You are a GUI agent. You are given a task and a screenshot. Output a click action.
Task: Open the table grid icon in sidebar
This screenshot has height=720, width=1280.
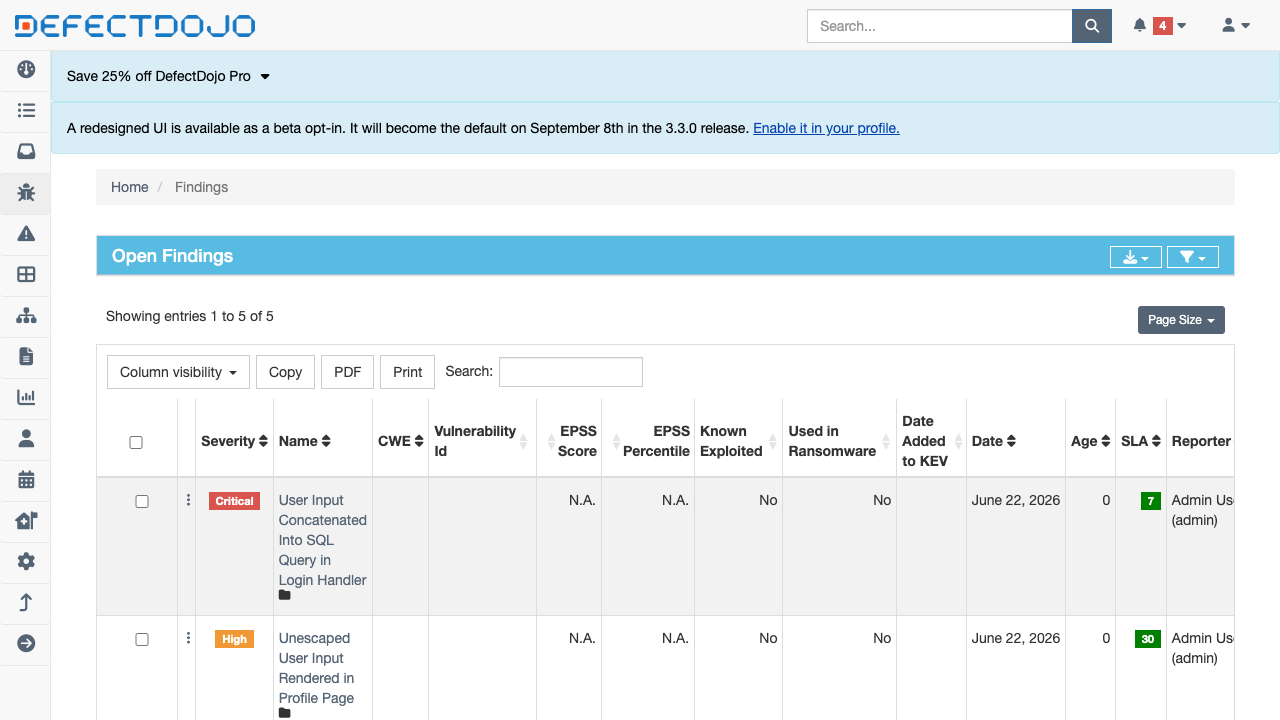tap(26, 274)
